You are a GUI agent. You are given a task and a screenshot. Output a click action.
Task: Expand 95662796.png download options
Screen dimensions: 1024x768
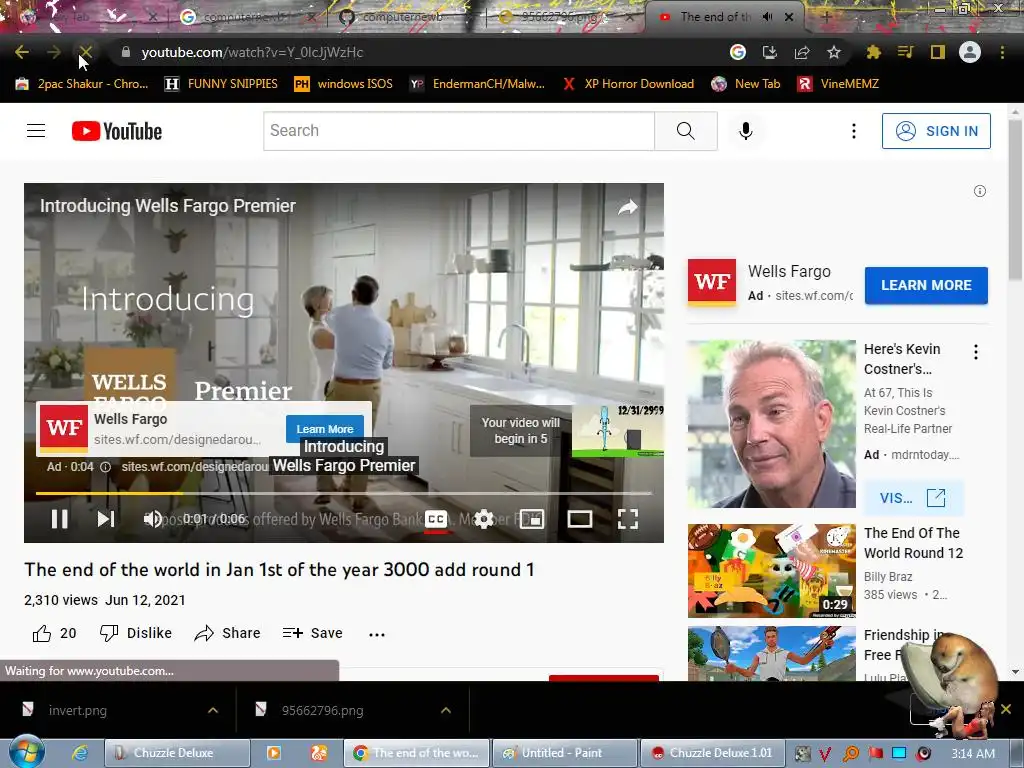coord(445,710)
